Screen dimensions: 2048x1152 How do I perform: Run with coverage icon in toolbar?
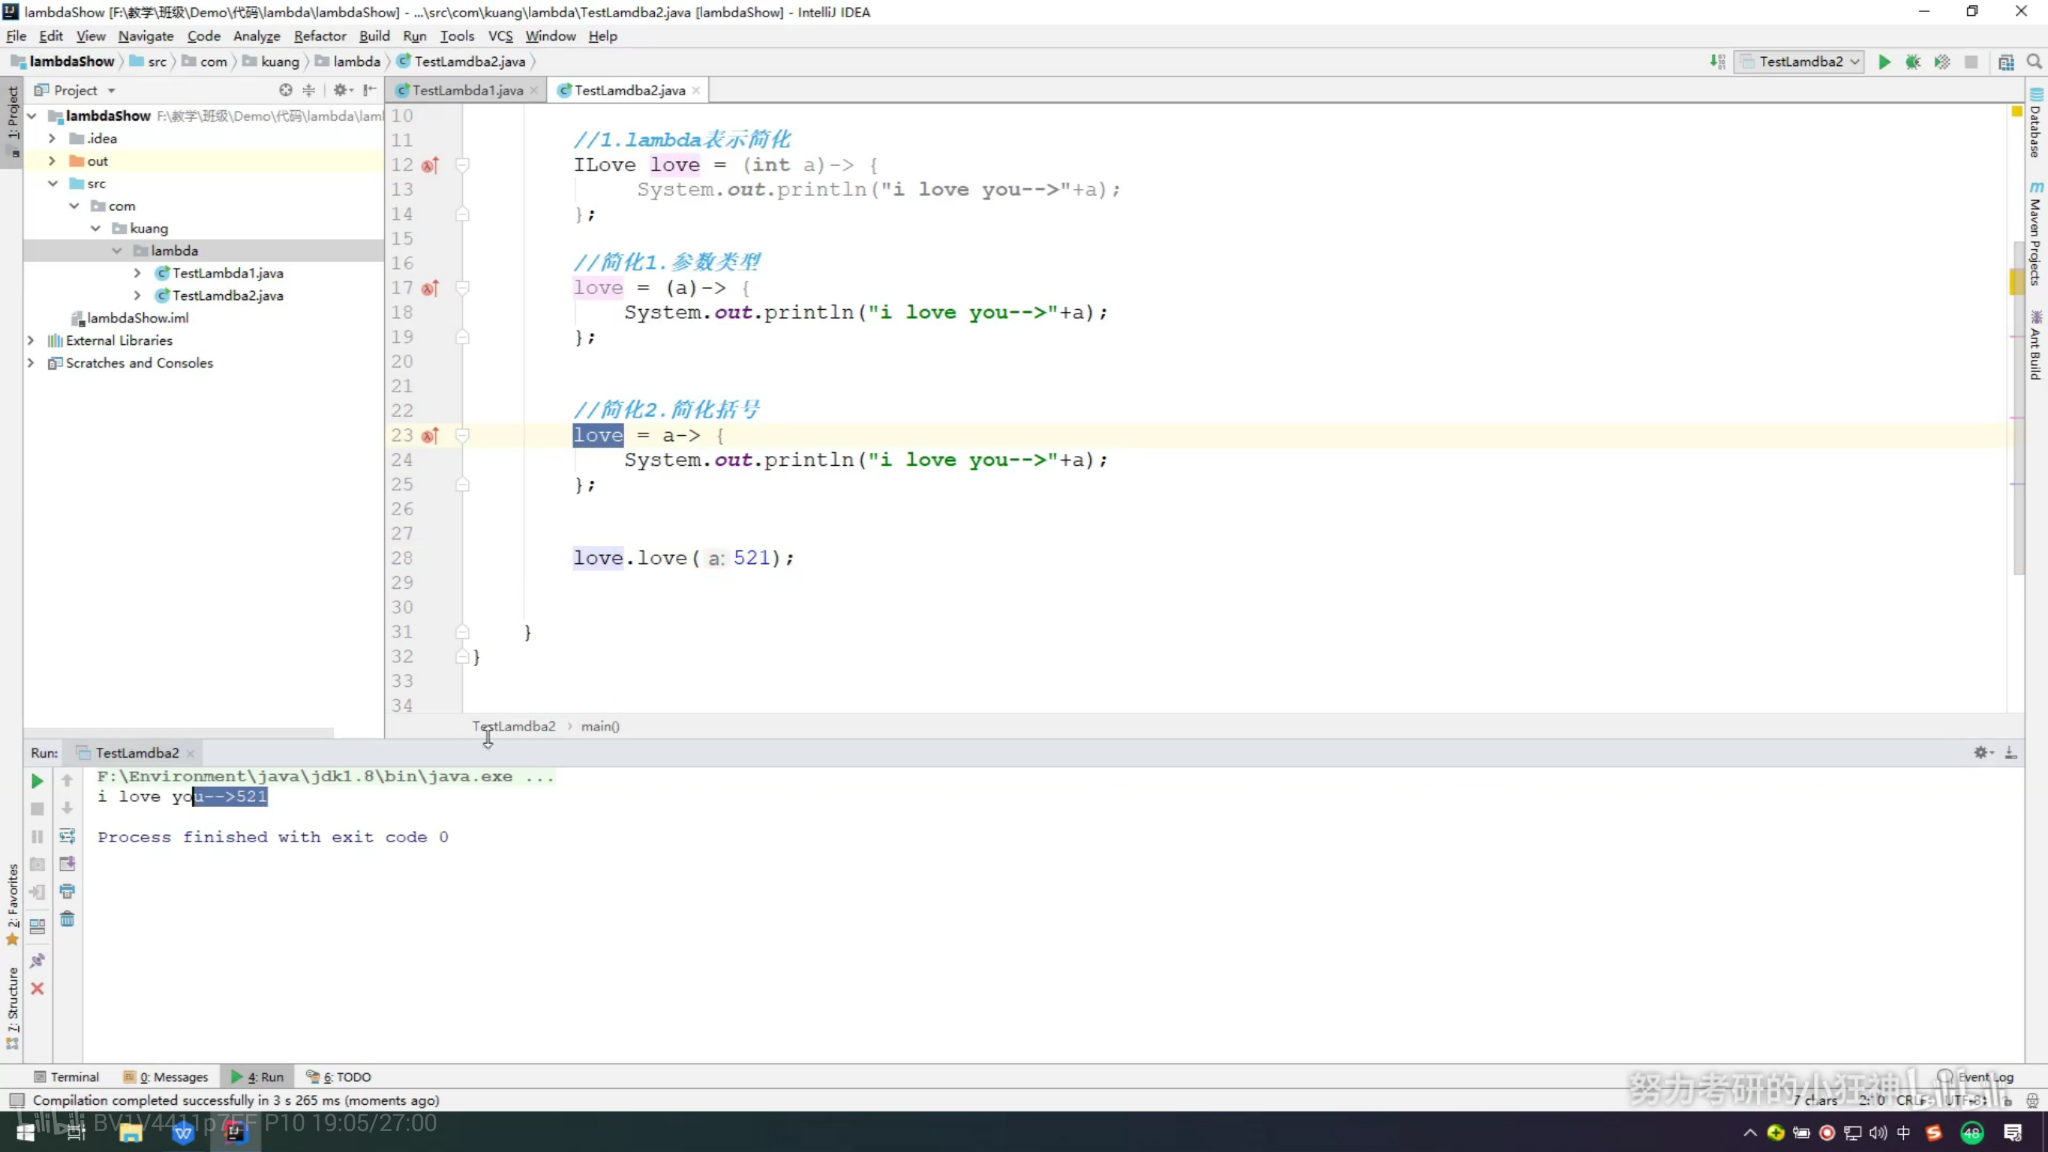pos(1942,62)
